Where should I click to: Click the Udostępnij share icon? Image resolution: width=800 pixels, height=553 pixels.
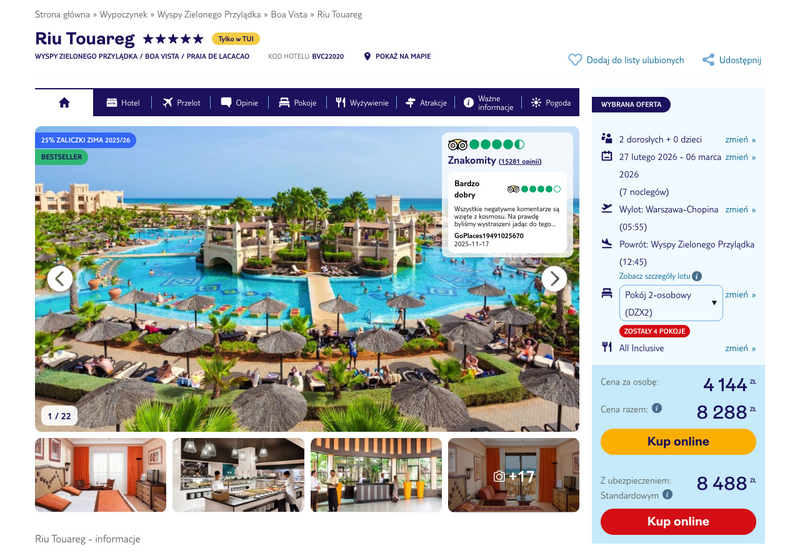point(708,60)
